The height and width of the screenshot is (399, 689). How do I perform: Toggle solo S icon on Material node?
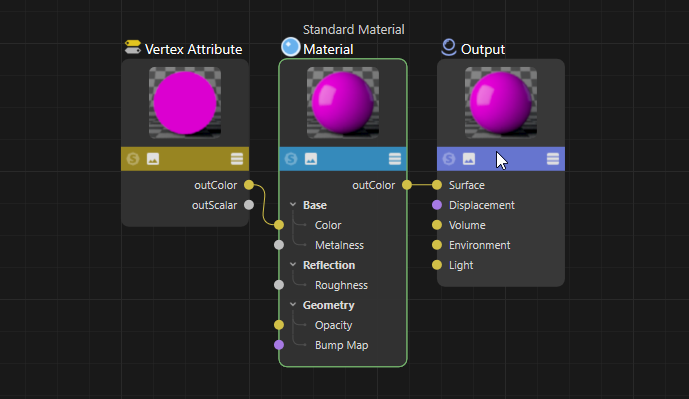(291, 159)
